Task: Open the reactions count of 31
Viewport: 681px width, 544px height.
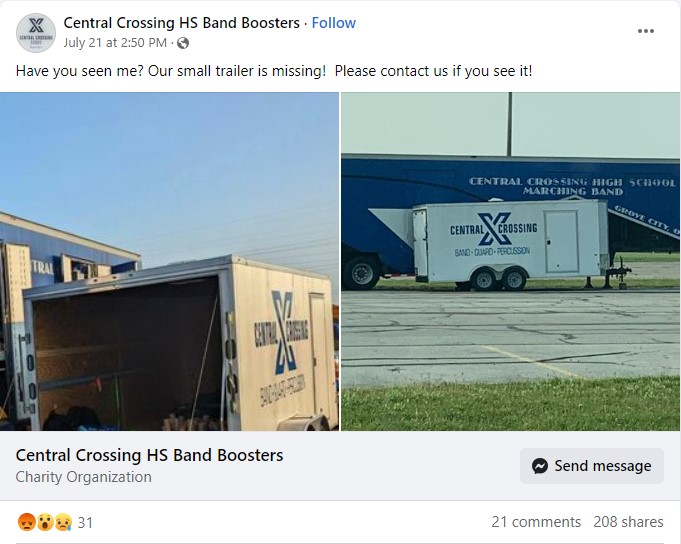Action: pos(85,522)
